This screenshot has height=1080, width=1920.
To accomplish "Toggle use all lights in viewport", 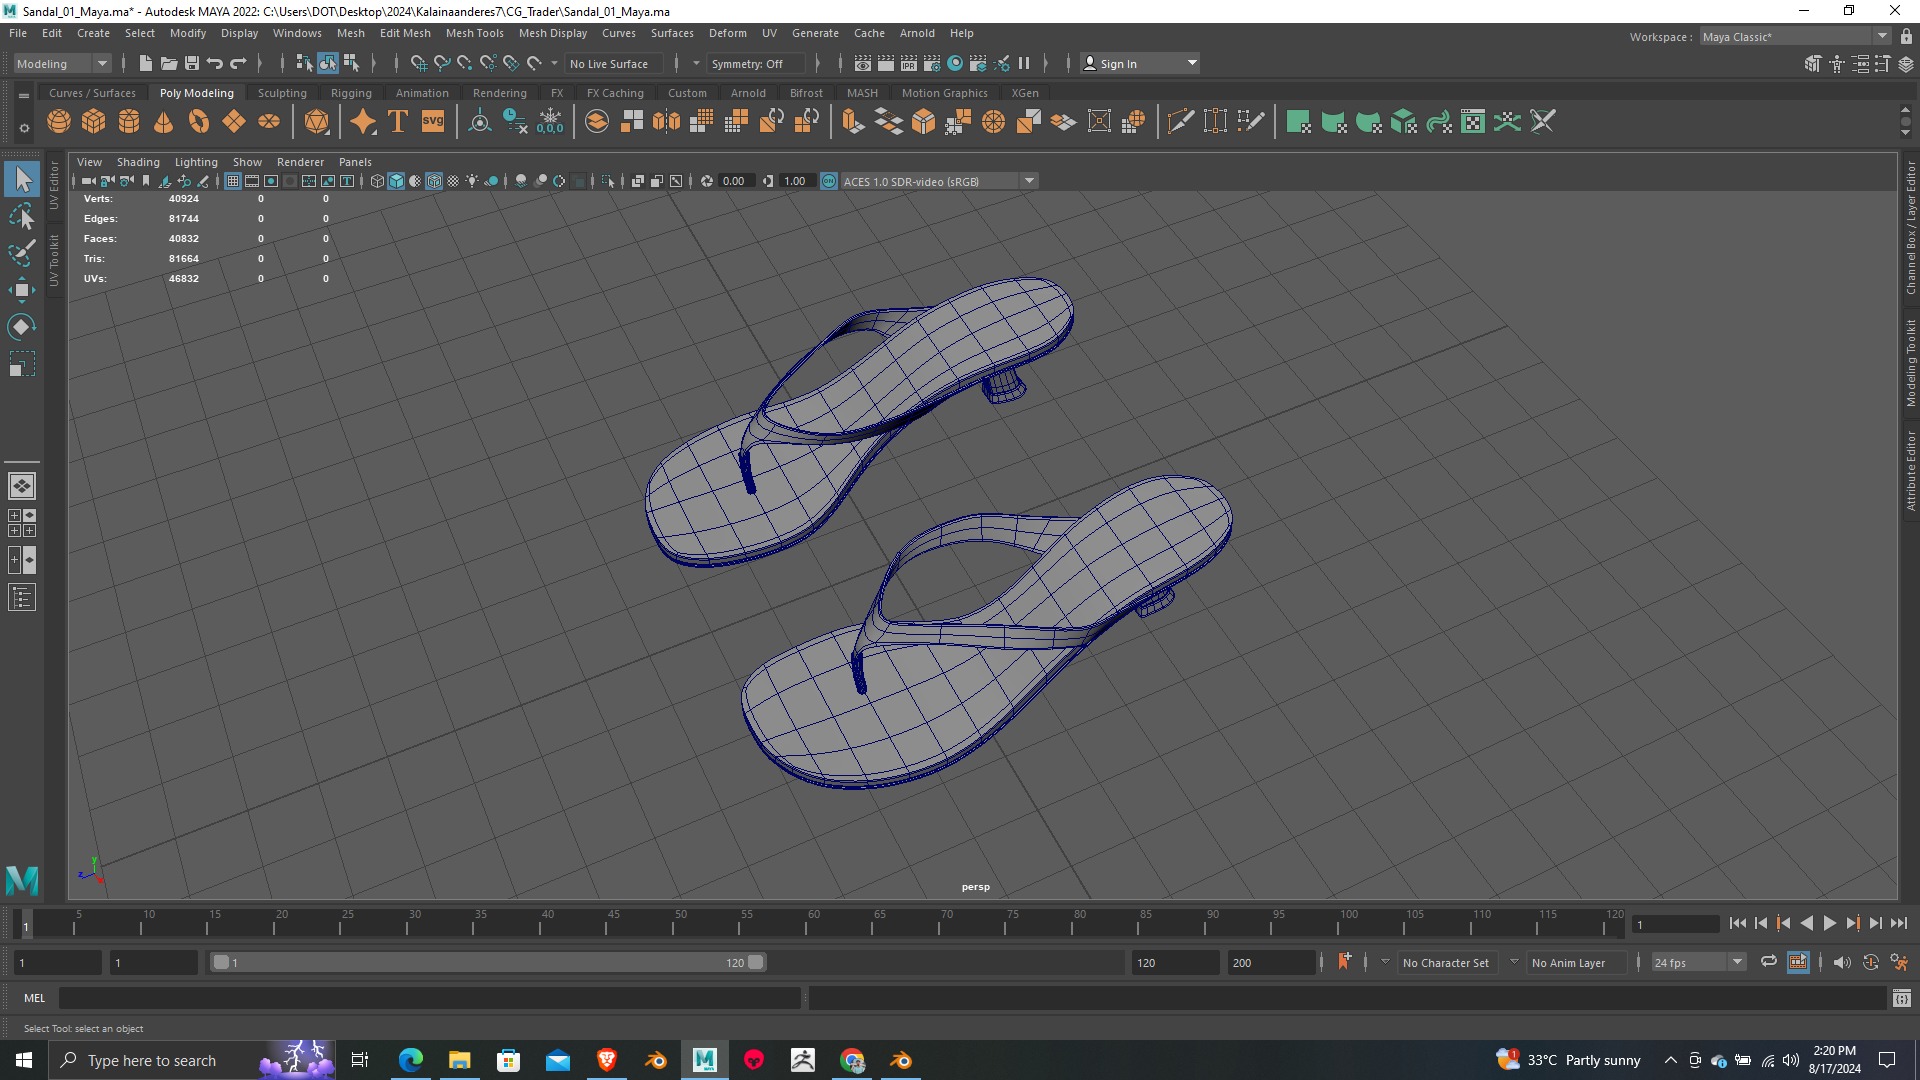I will pyautogui.click(x=472, y=181).
